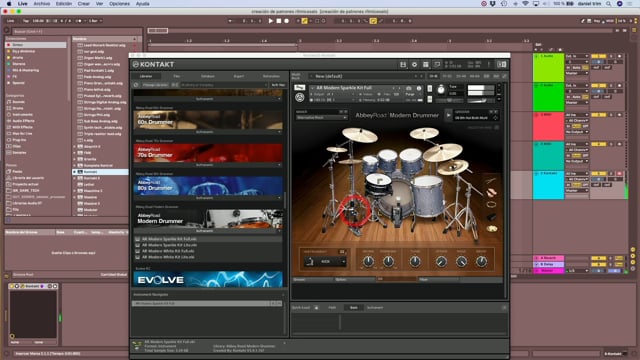Switch to Kontakt Files tab

[177, 76]
